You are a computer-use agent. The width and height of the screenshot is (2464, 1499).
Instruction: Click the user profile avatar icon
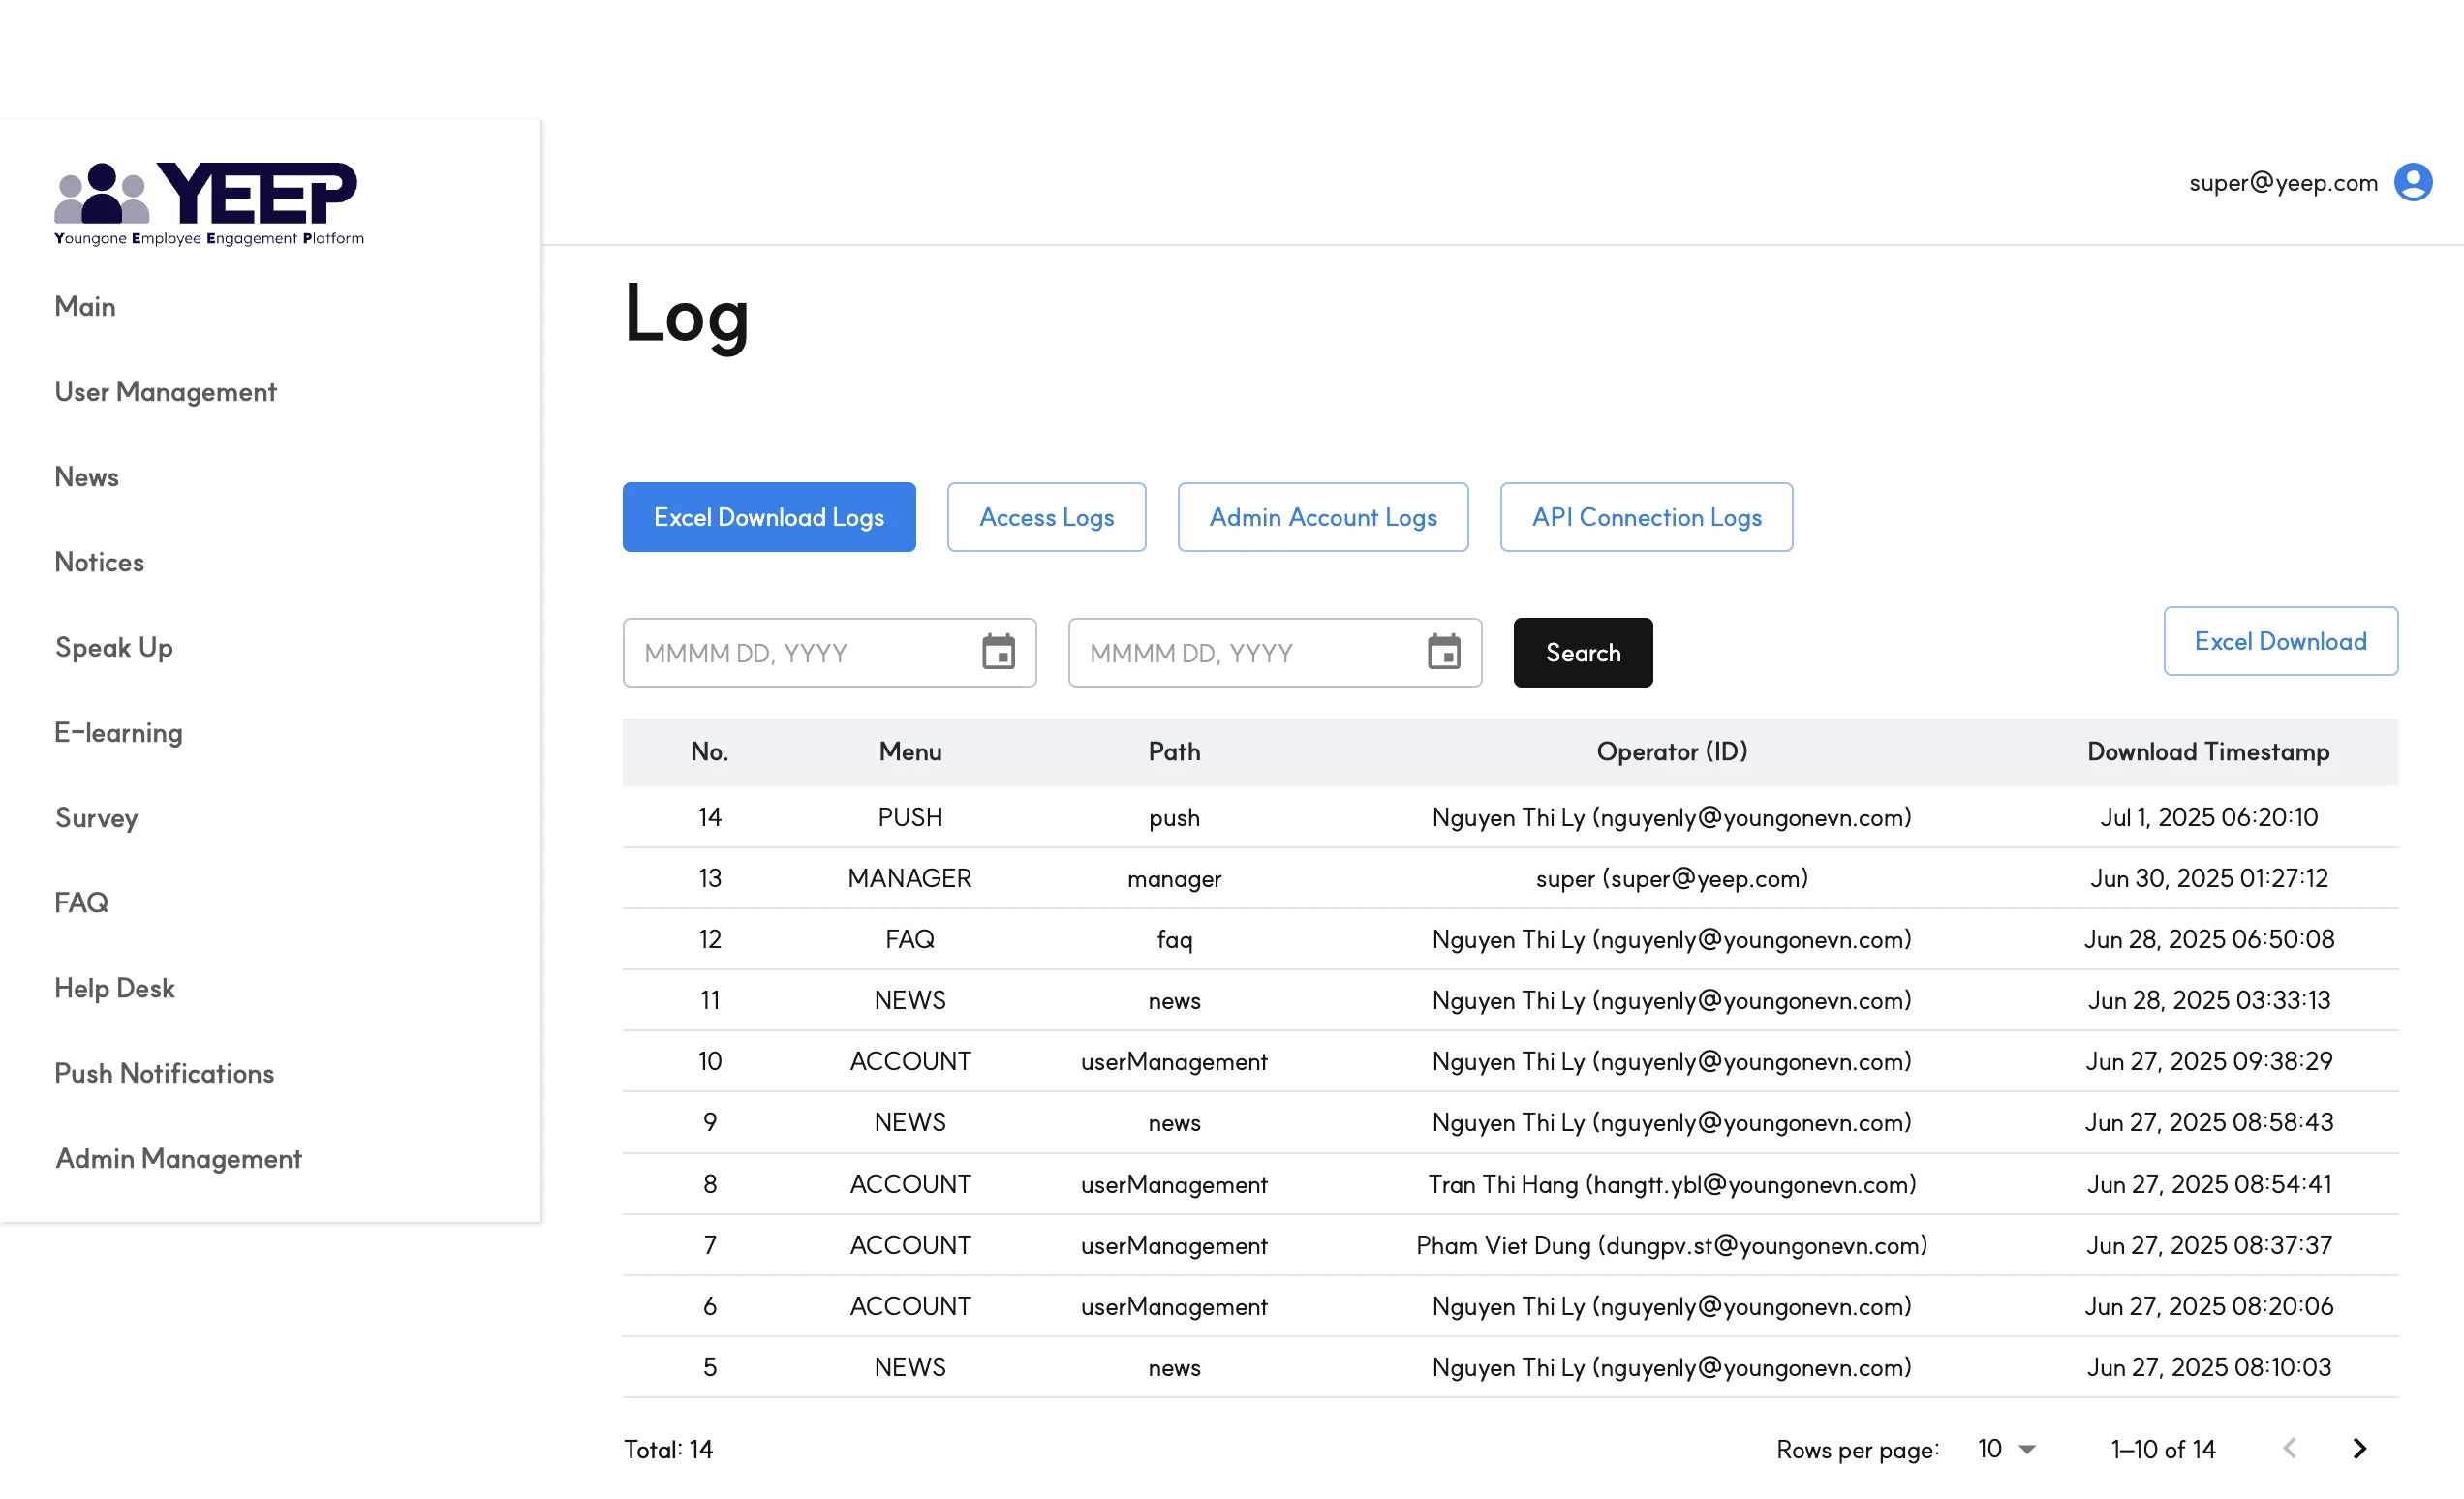tap(2411, 182)
